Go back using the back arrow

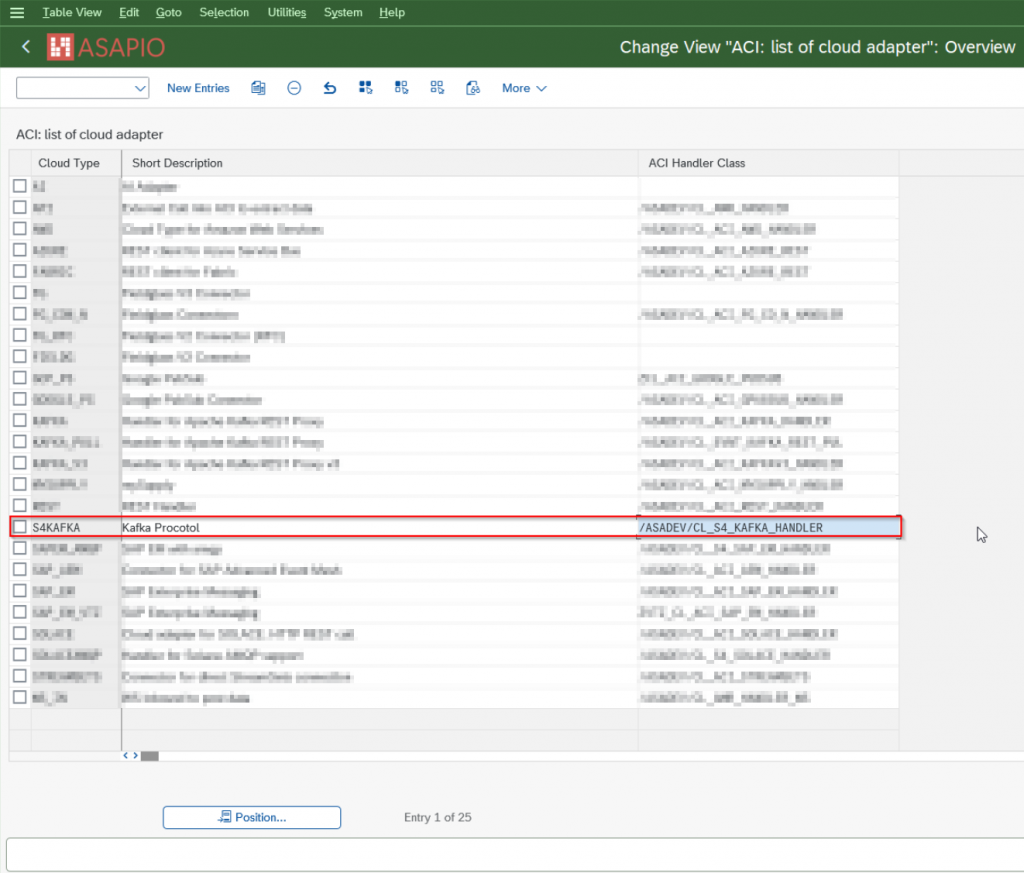point(26,47)
